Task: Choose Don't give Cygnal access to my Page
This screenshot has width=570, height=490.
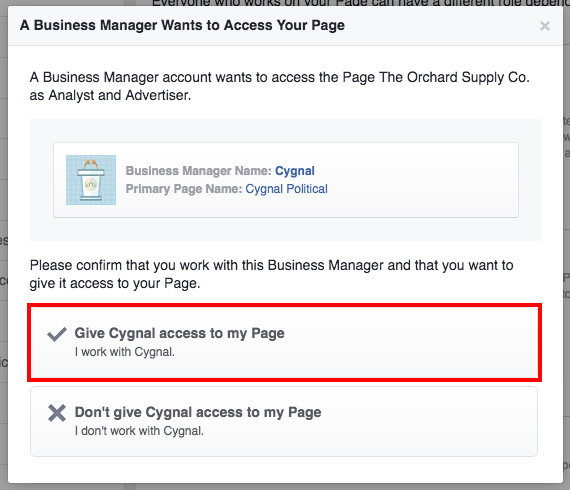Action: (x=284, y=421)
